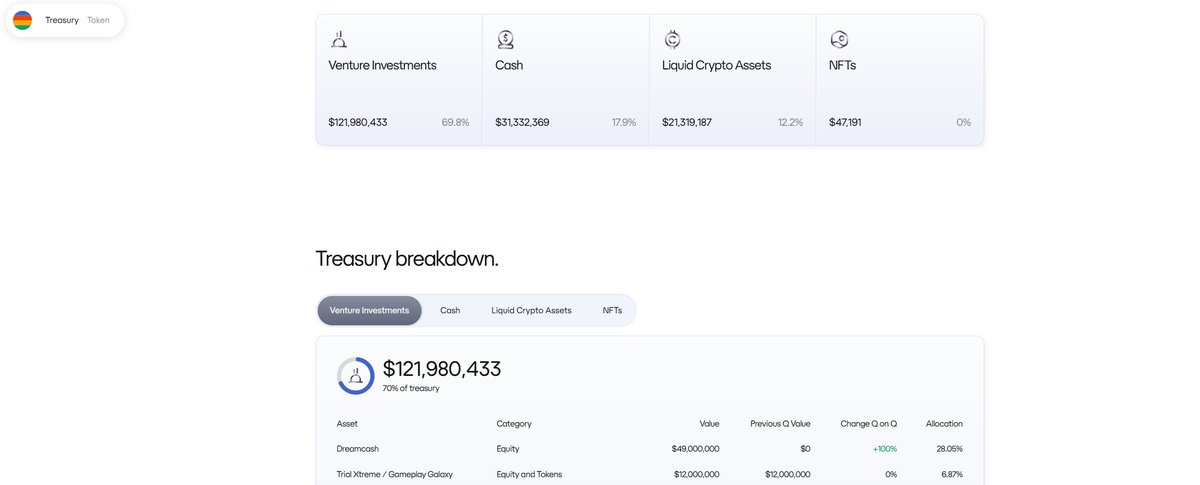
Task: Click the 69.8% venture percentage
Action: point(455,122)
